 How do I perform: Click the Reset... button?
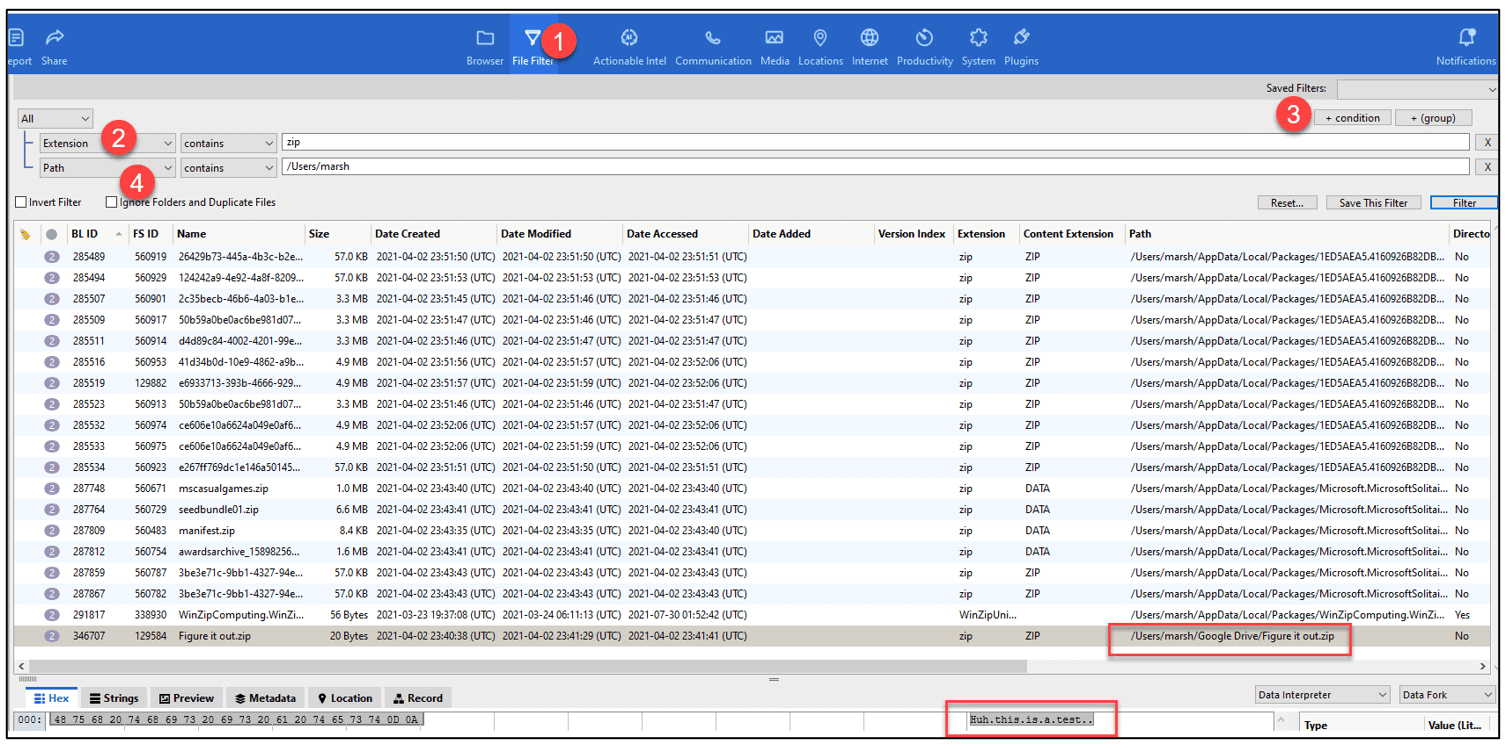1287,203
